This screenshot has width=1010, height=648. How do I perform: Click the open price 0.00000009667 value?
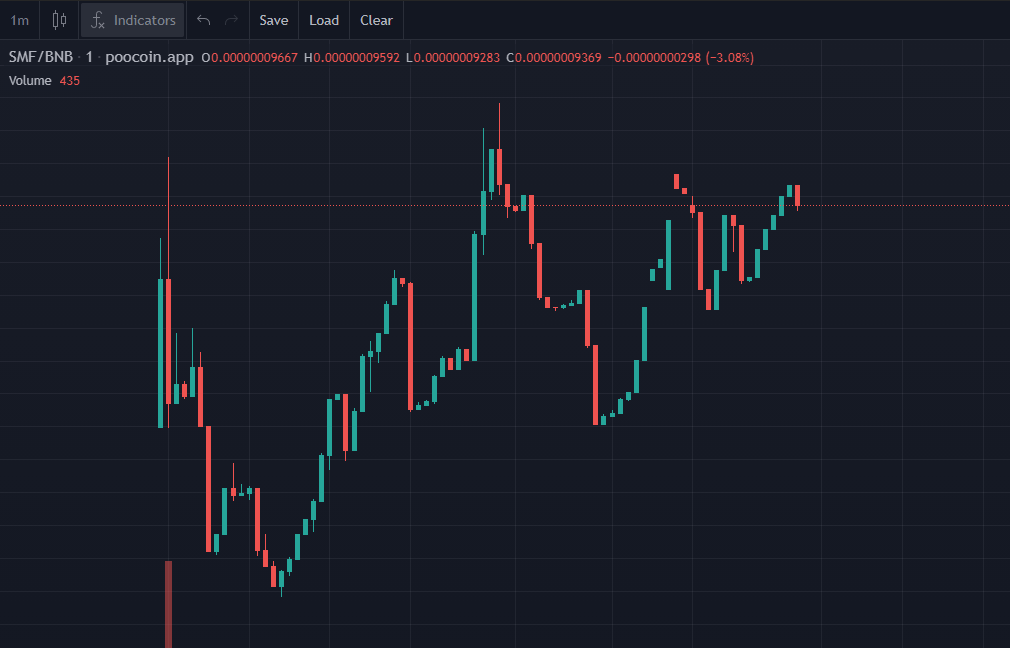(254, 57)
